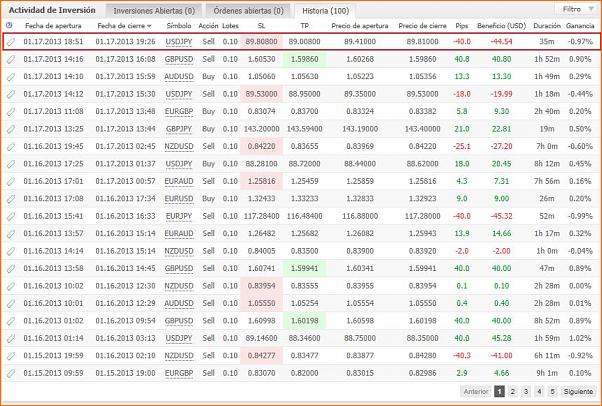The image size is (602, 406).
Task: Switch to Inversiones Abiertas (0) tab
Action: point(154,11)
